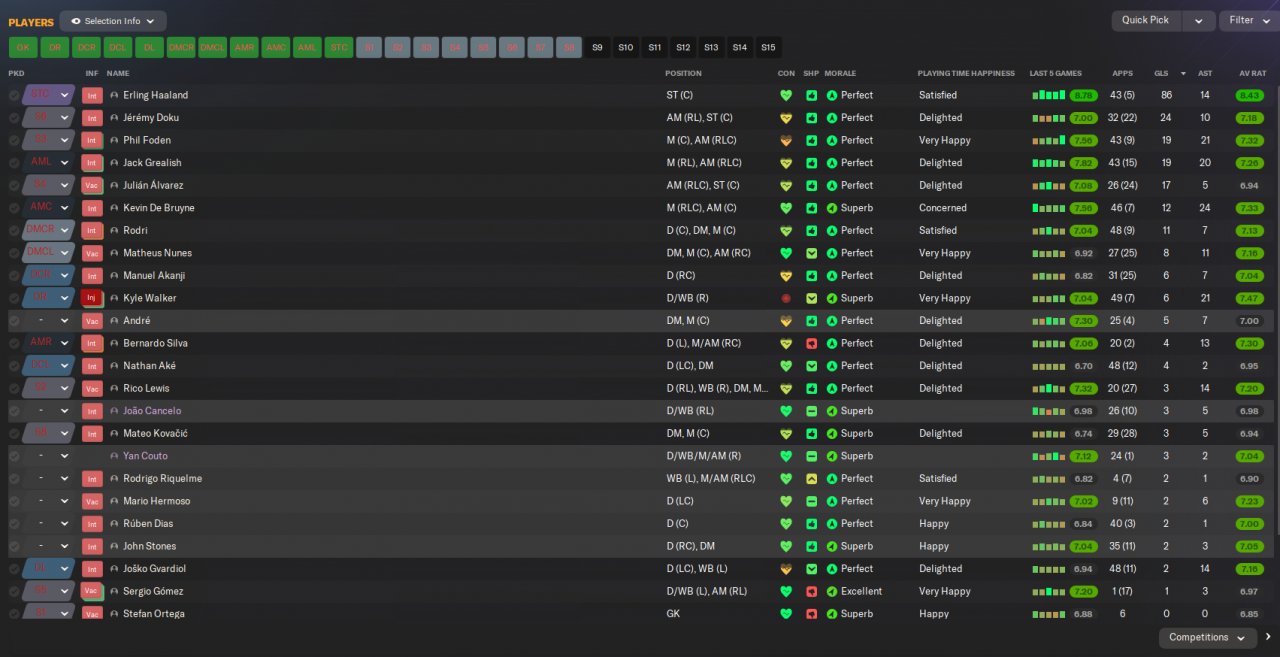Click the Int badge next to Rúben Dias
This screenshot has height=657, width=1280.
pos(92,523)
